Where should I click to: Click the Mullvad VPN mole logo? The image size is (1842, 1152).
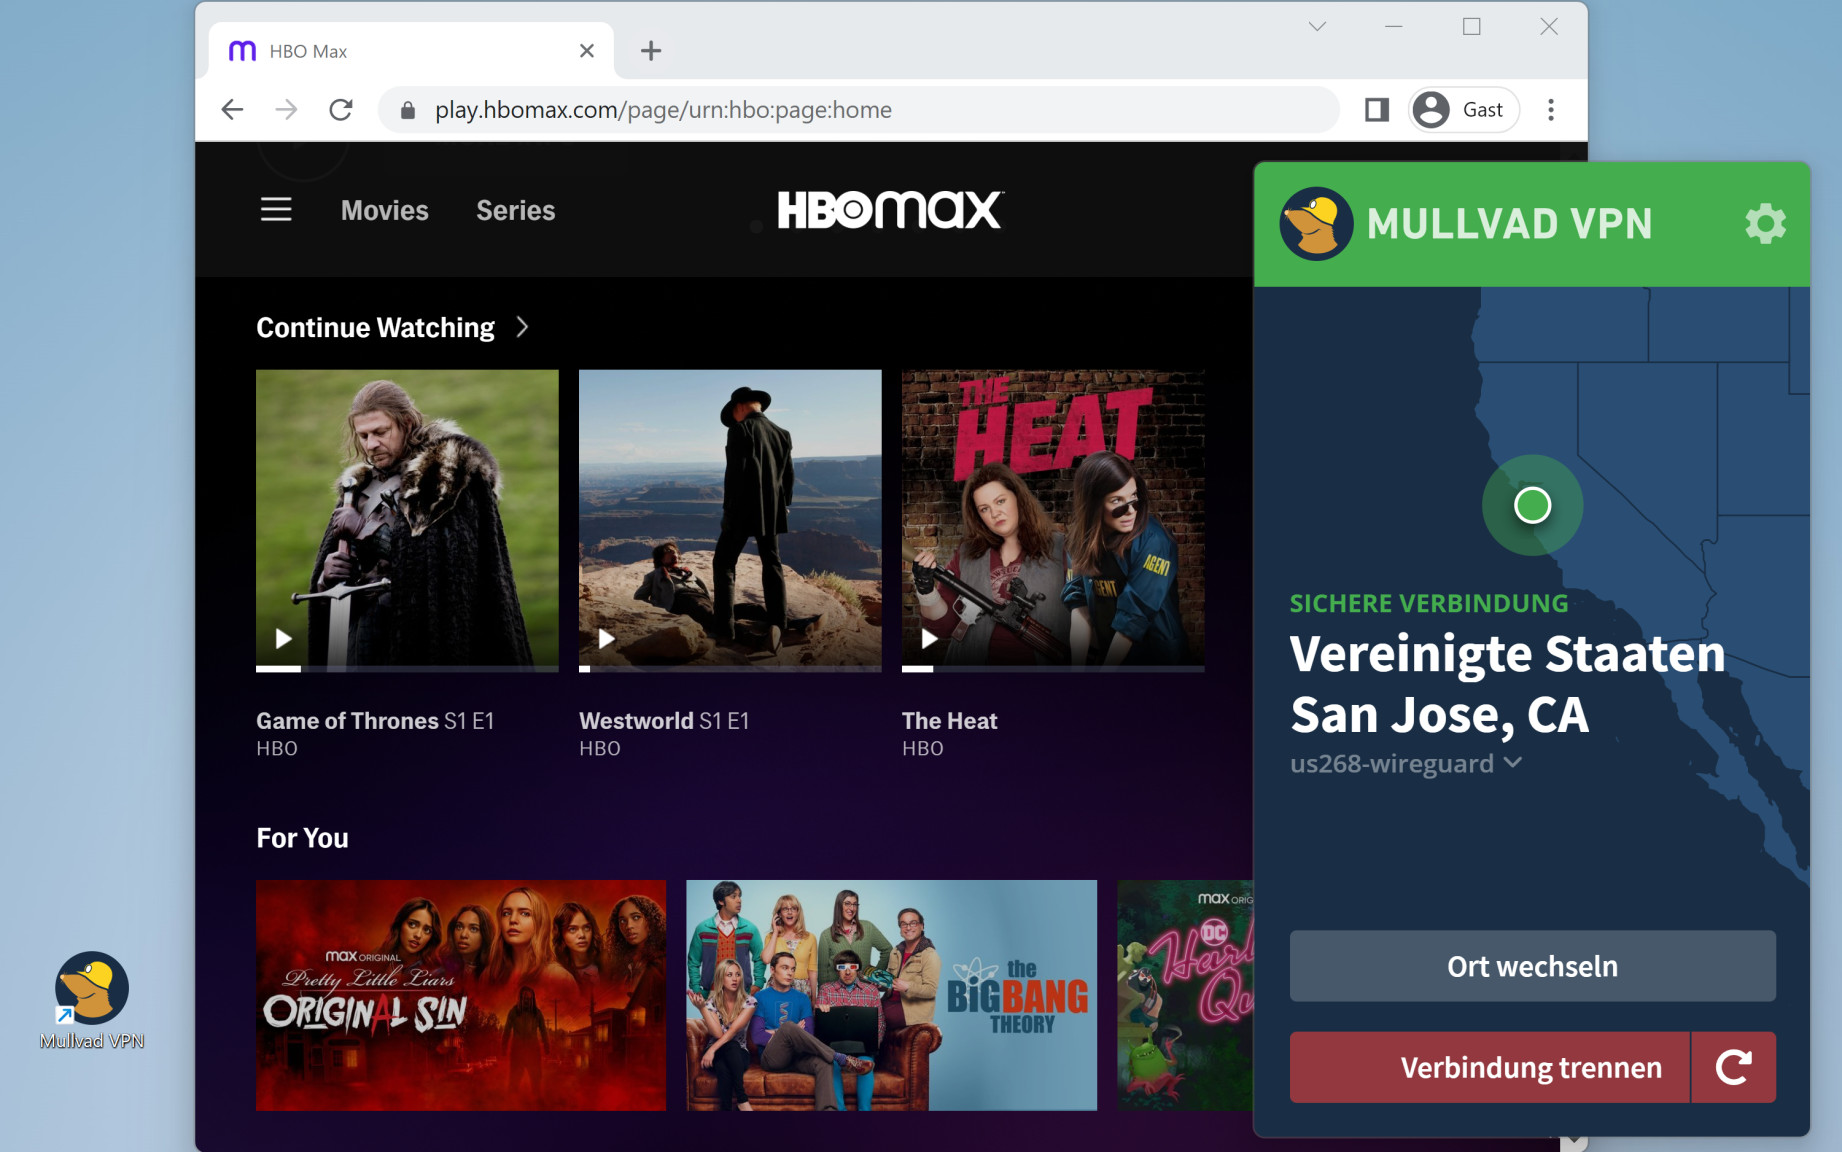pyautogui.click(x=1316, y=224)
